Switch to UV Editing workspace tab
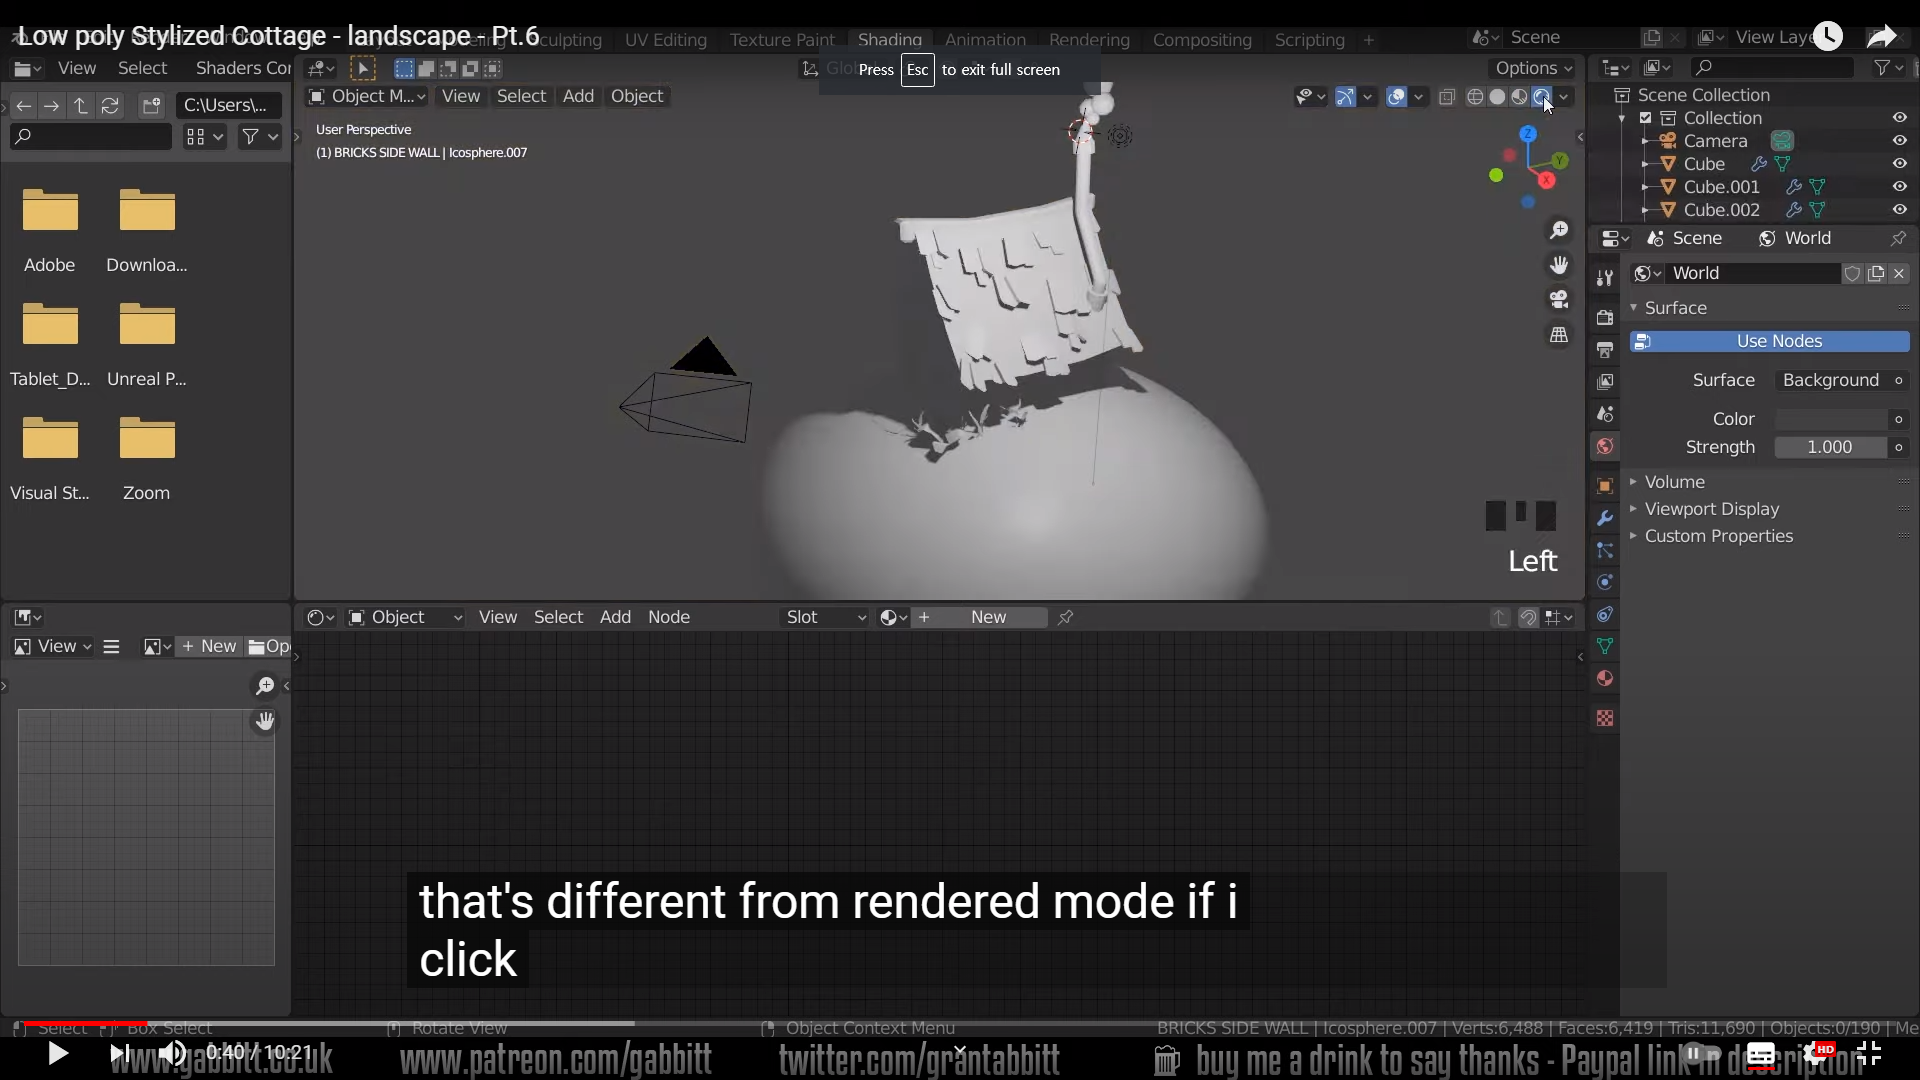The height and width of the screenshot is (1080, 1920). (x=665, y=40)
